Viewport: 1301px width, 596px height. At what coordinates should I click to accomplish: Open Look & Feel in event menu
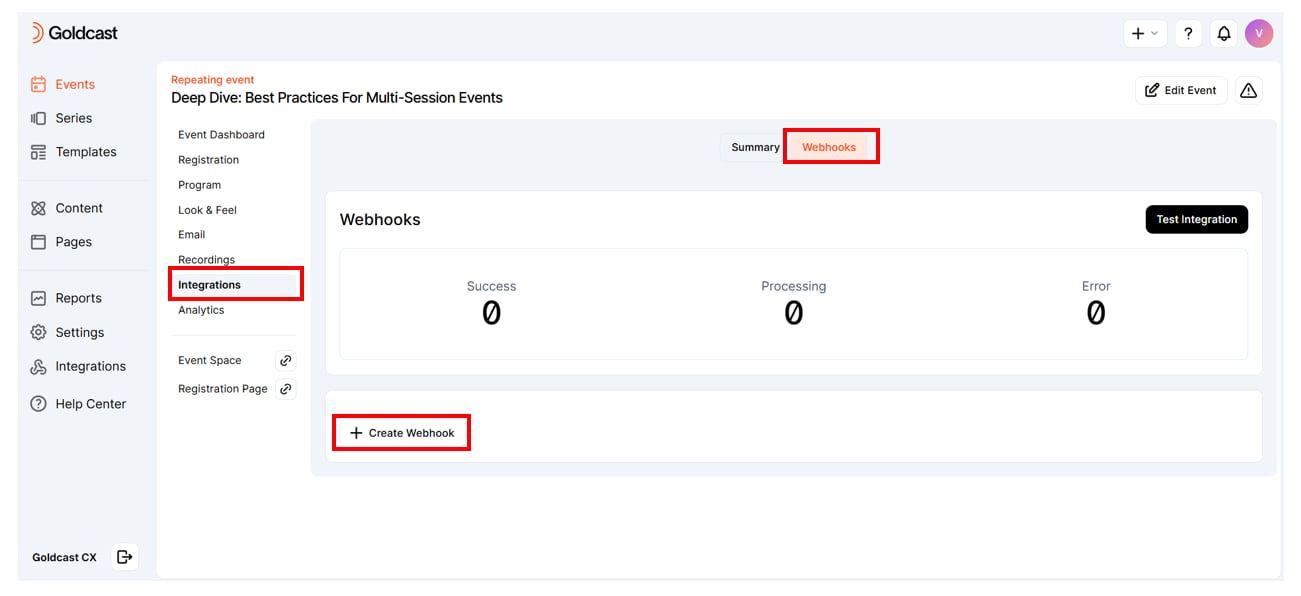point(207,210)
